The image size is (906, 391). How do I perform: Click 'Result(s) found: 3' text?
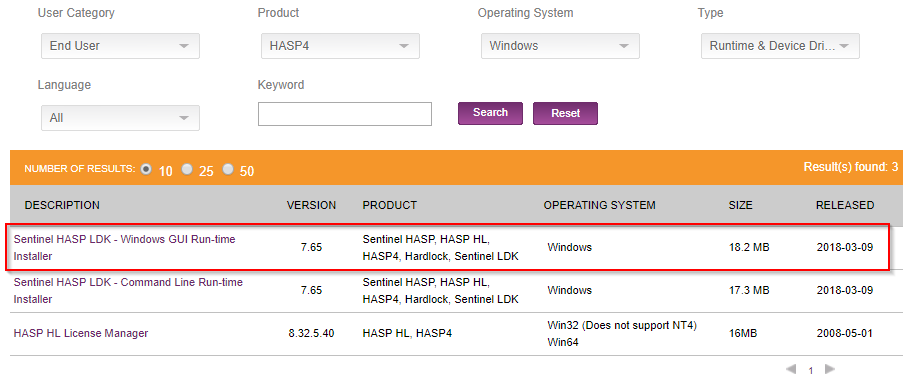tap(851, 167)
